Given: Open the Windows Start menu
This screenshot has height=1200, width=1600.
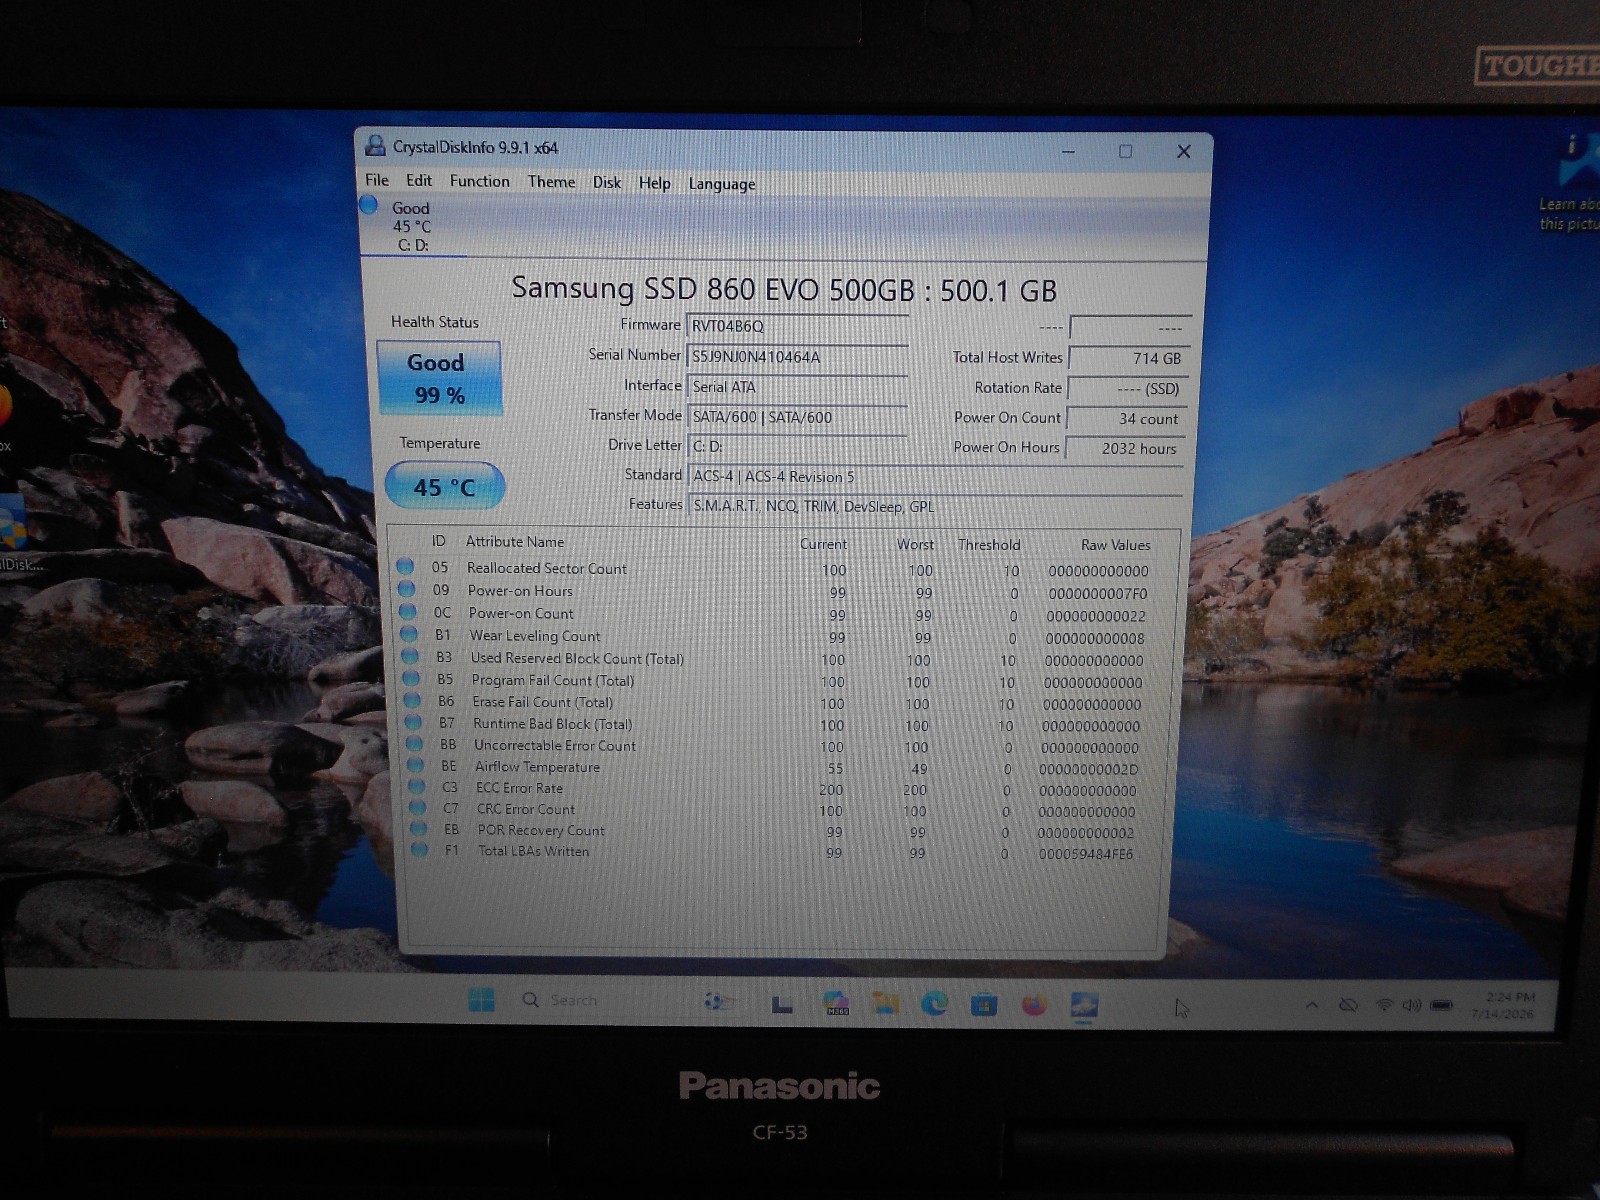Looking at the screenshot, I should point(481,1000).
